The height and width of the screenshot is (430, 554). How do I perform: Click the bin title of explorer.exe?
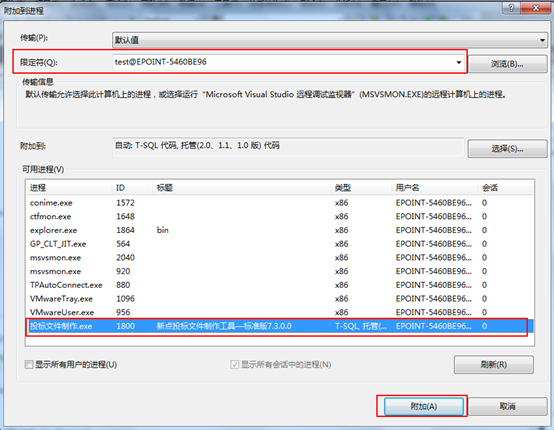163,230
